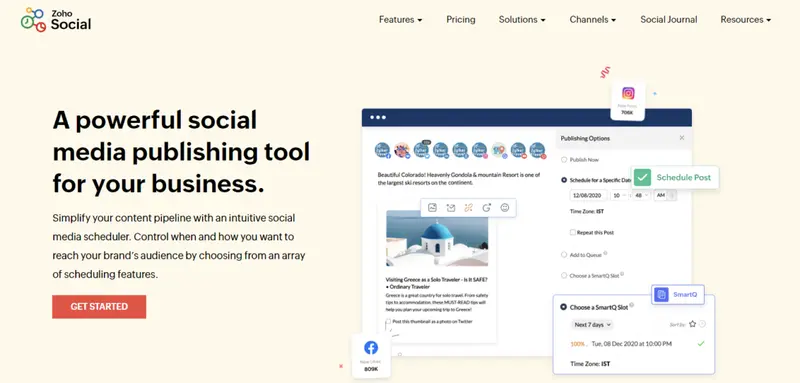Click the orange 100% slot score

pyautogui.click(x=578, y=344)
